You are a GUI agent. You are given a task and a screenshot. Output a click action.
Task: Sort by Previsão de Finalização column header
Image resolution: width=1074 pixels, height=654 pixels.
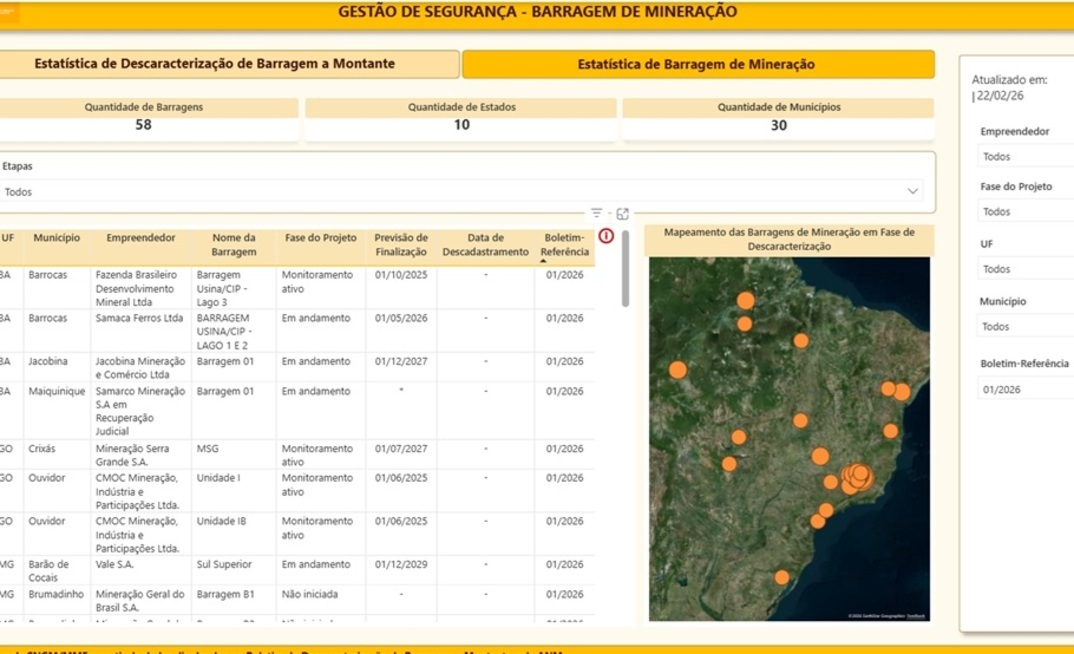click(401, 244)
